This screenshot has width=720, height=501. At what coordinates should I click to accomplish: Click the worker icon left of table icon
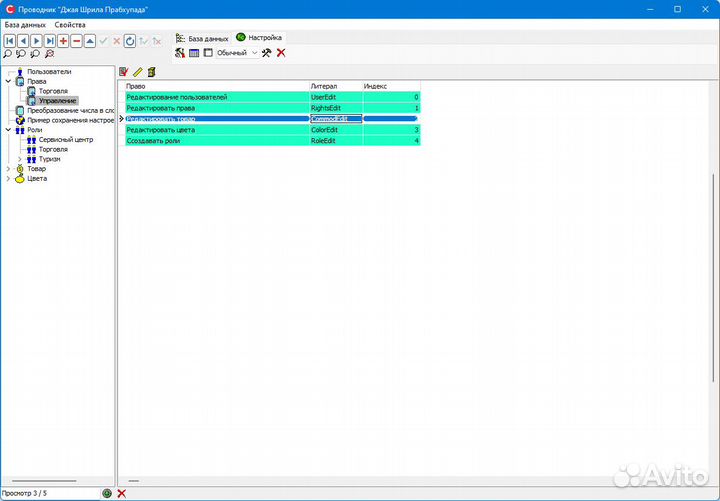pyautogui.click(x=180, y=53)
